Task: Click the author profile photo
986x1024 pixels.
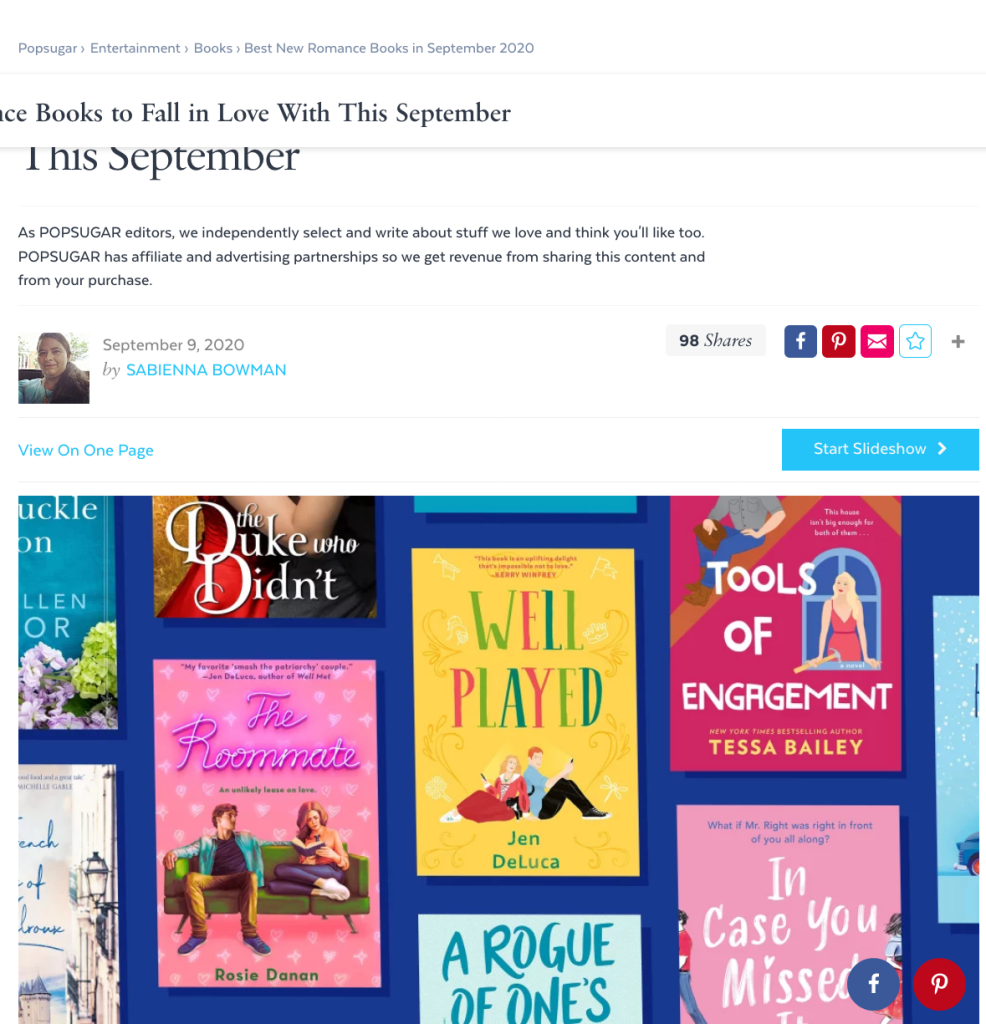Action: point(54,368)
